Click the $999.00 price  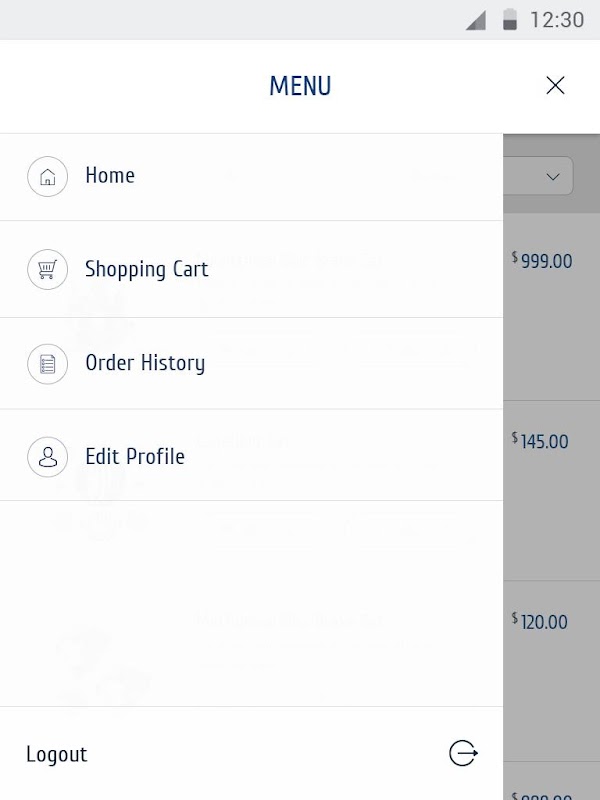[543, 261]
